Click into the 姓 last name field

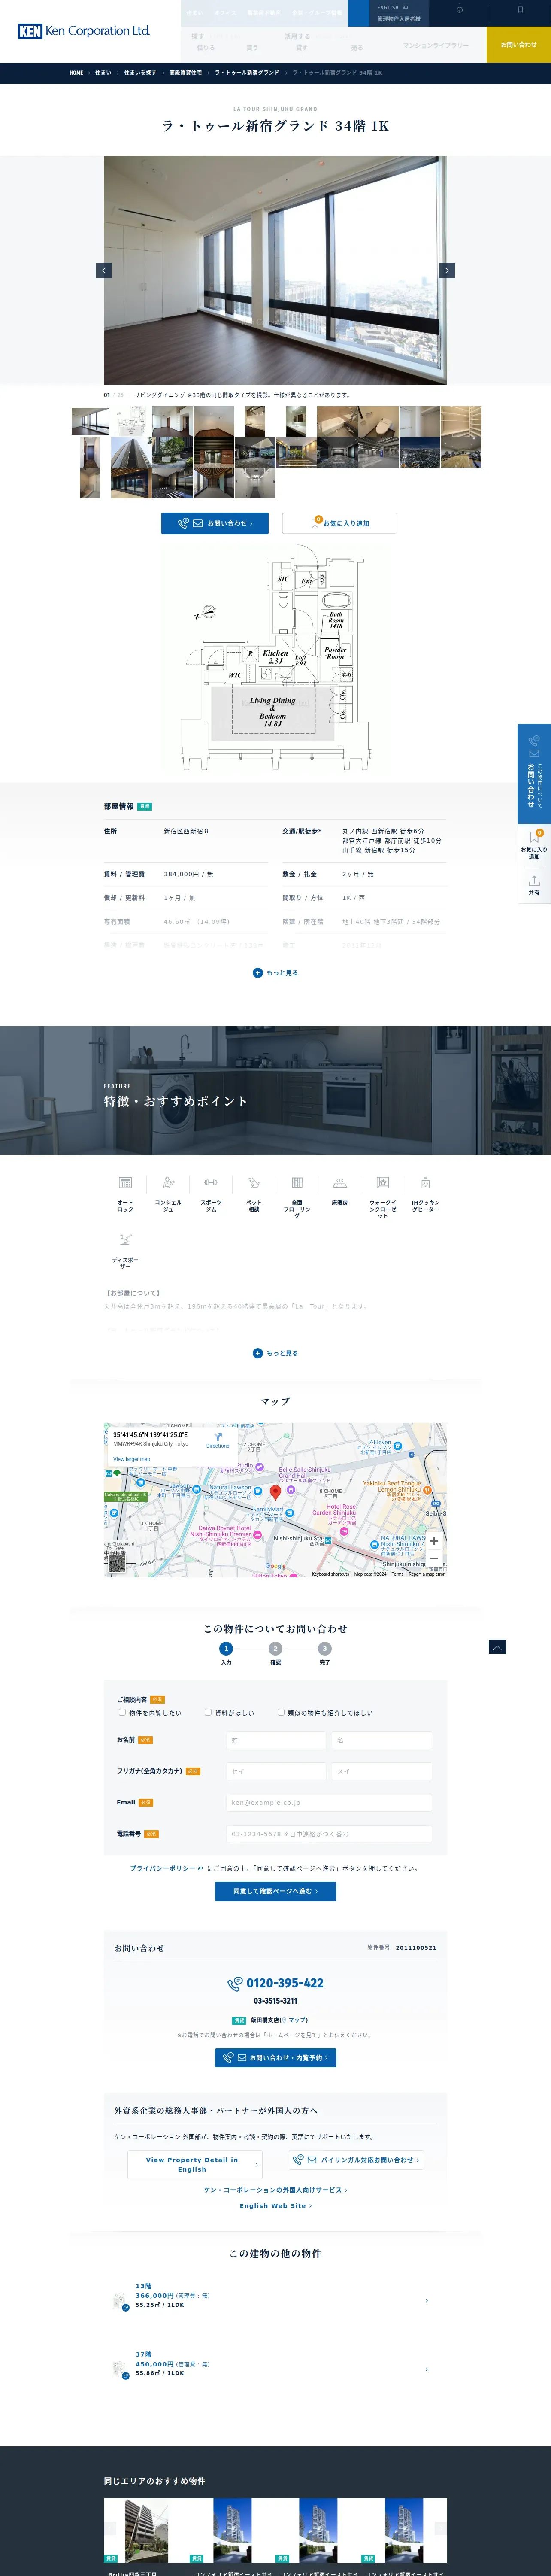[x=276, y=1740]
